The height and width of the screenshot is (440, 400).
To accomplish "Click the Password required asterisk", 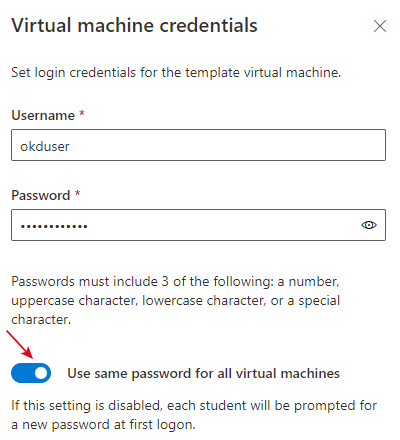I will point(77,193).
